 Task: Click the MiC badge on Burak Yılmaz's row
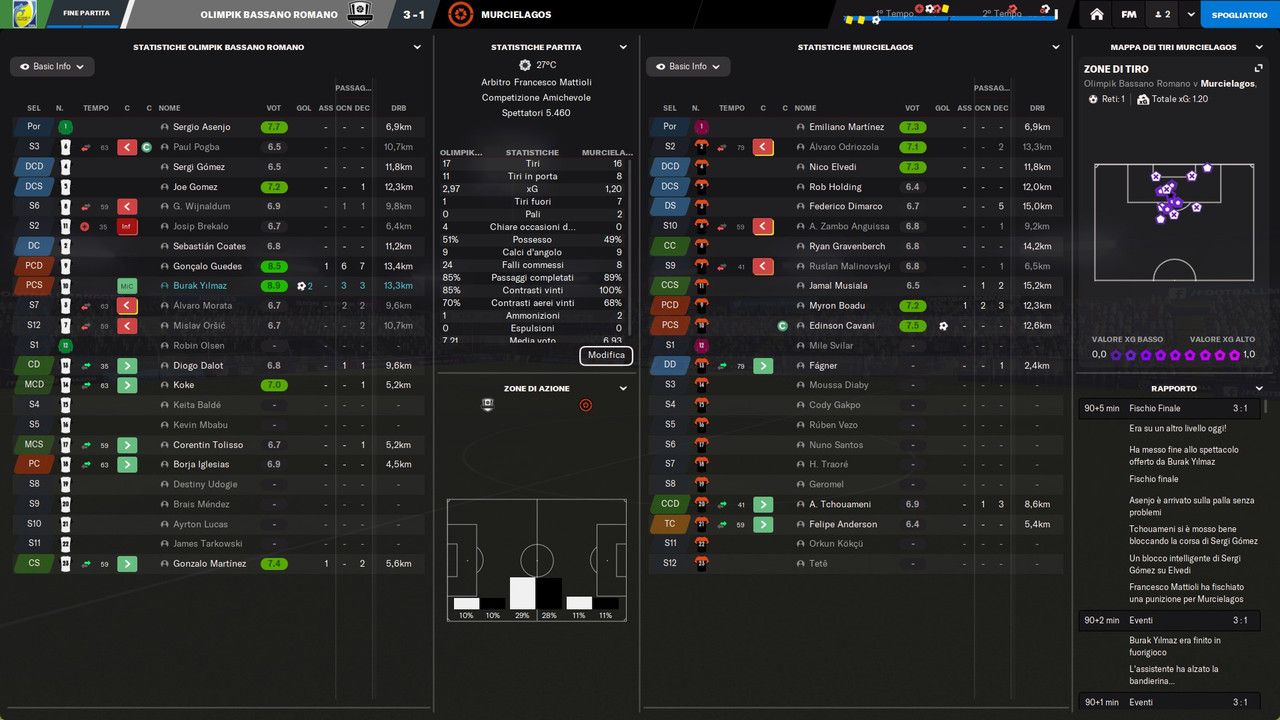click(x=126, y=286)
